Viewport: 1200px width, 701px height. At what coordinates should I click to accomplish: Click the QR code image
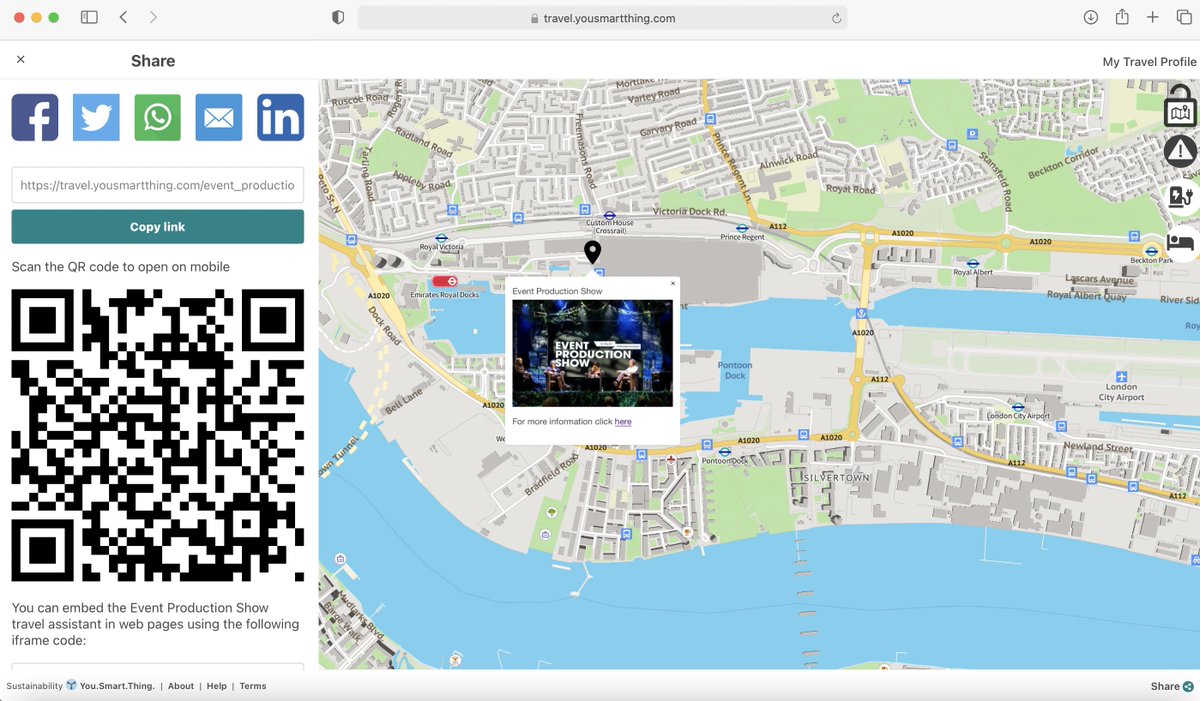[158, 435]
